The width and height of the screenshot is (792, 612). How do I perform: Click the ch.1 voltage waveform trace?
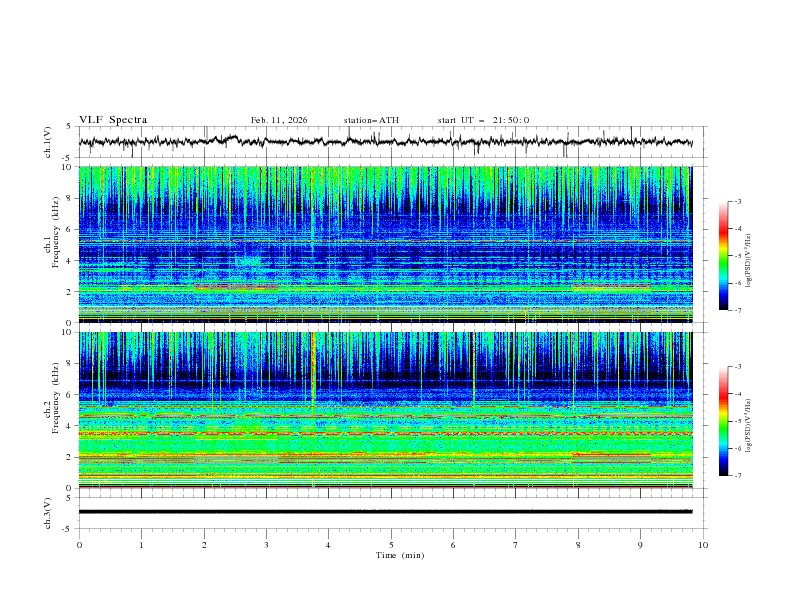point(385,142)
